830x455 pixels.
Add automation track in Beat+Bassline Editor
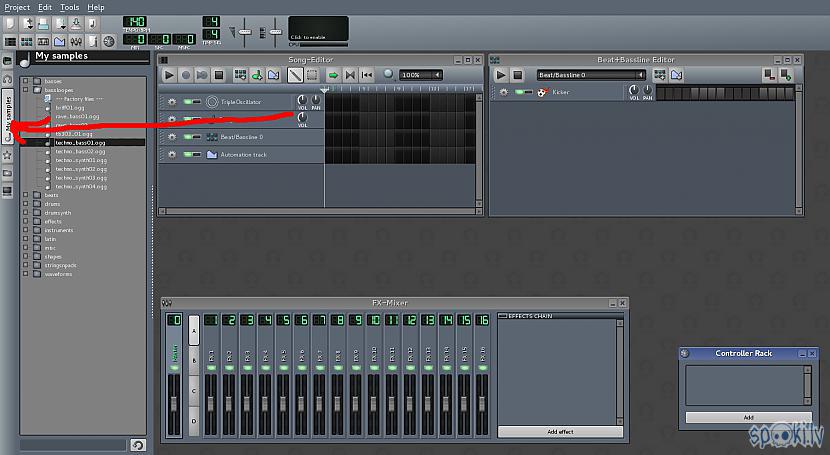point(676,75)
